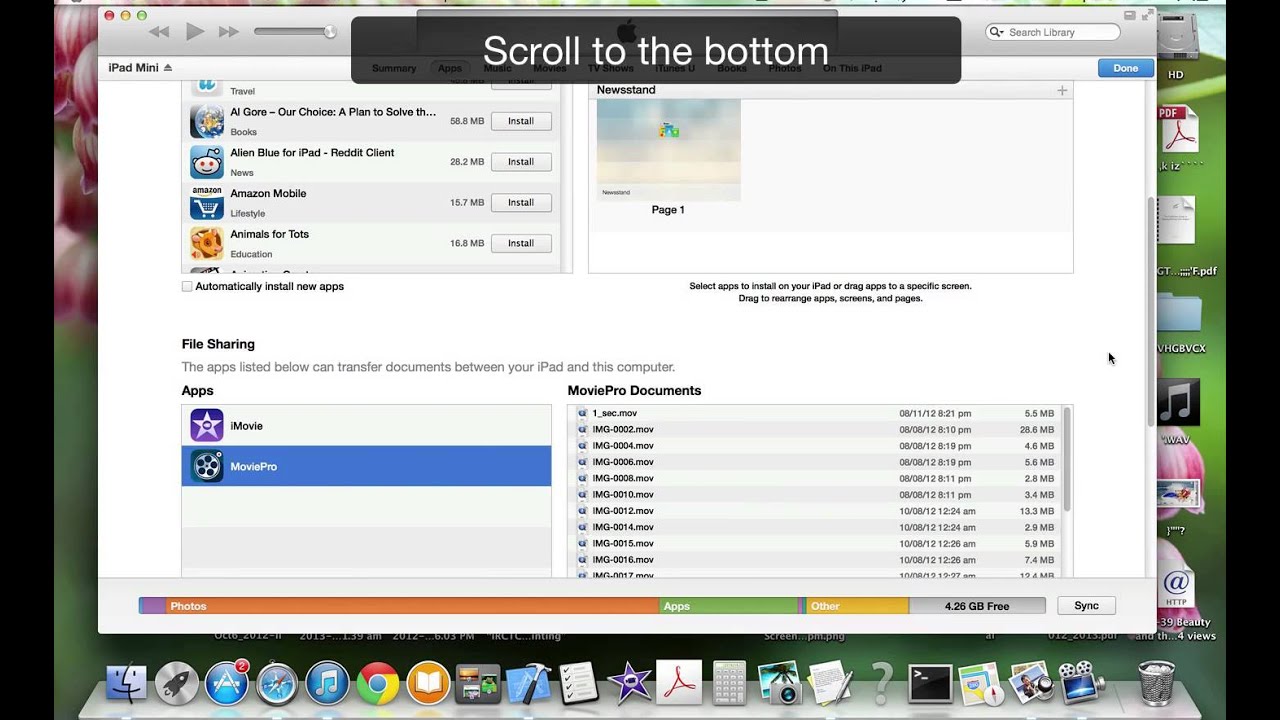The image size is (1280, 720).
Task: Enable Automatically install new apps checkbox
Action: [x=187, y=286]
